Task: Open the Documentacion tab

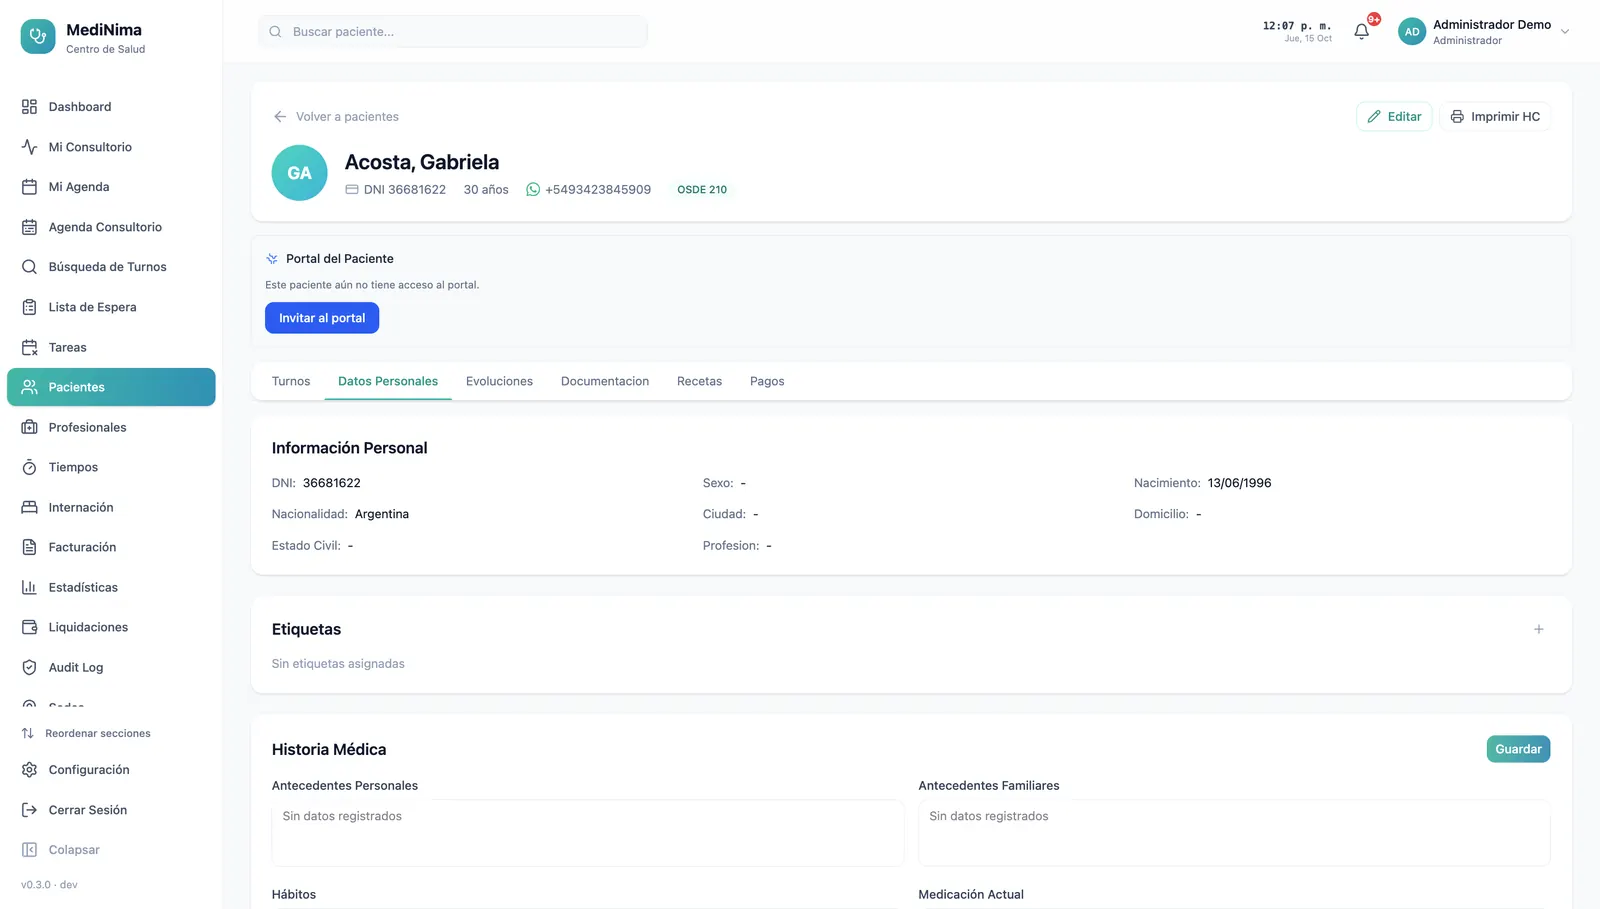Action: (x=605, y=381)
